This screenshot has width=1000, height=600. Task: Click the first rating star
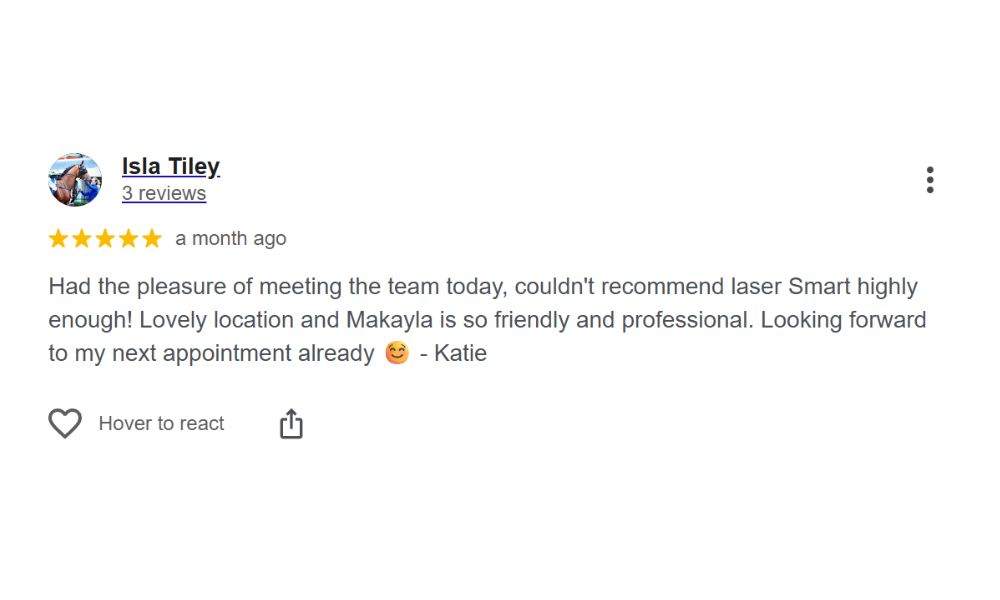point(58,238)
